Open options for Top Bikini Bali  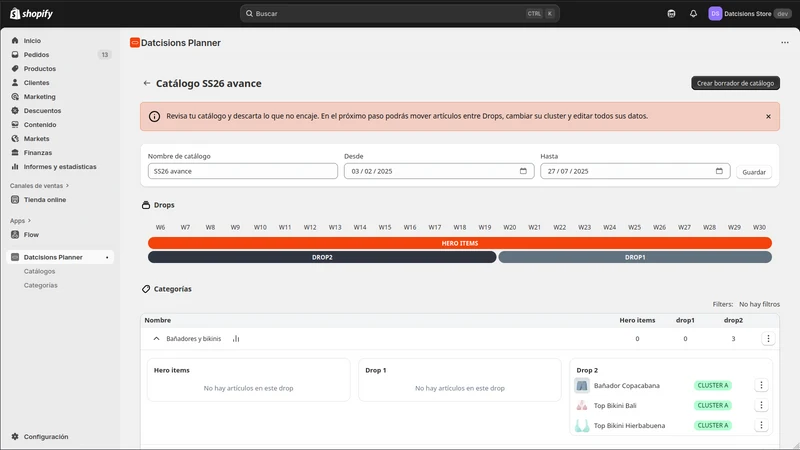[x=761, y=405]
